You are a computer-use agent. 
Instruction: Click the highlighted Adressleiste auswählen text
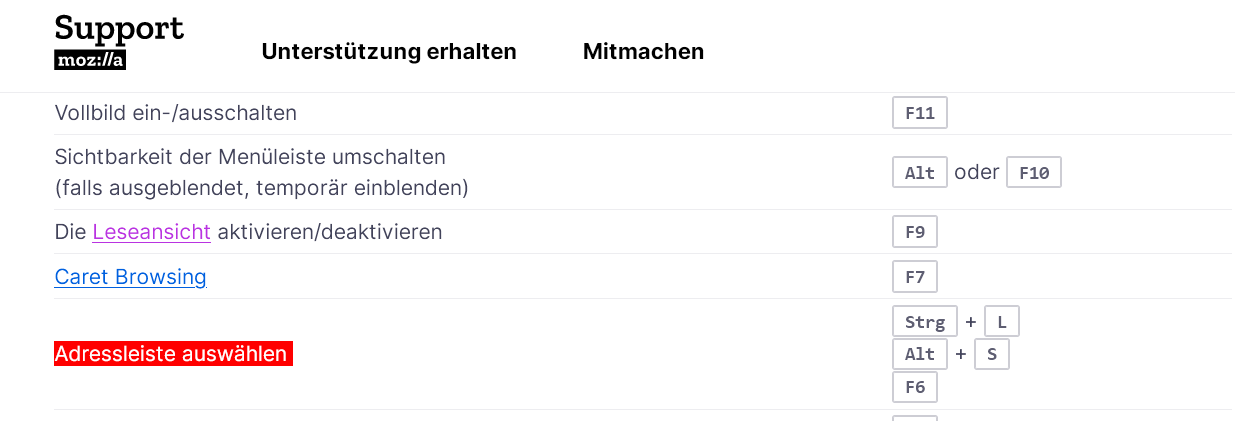click(172, 354)
